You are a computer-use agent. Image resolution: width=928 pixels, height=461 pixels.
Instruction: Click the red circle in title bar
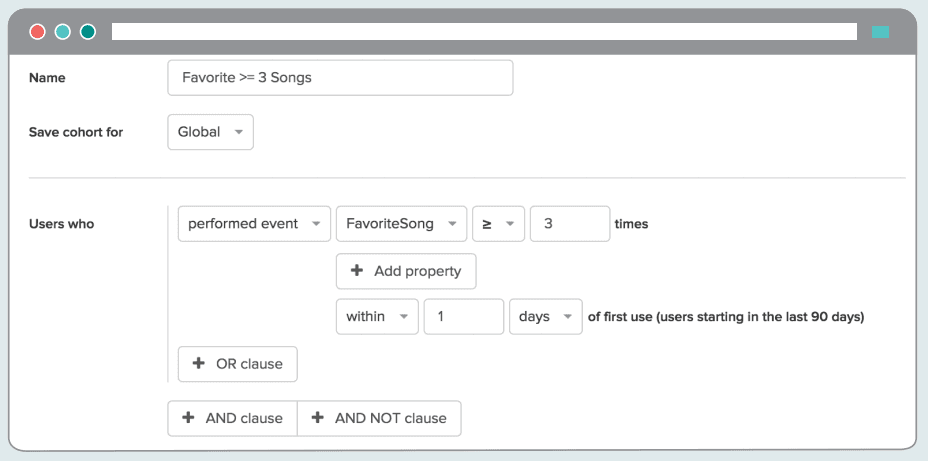pyautogui.click(x=38, y=32)
